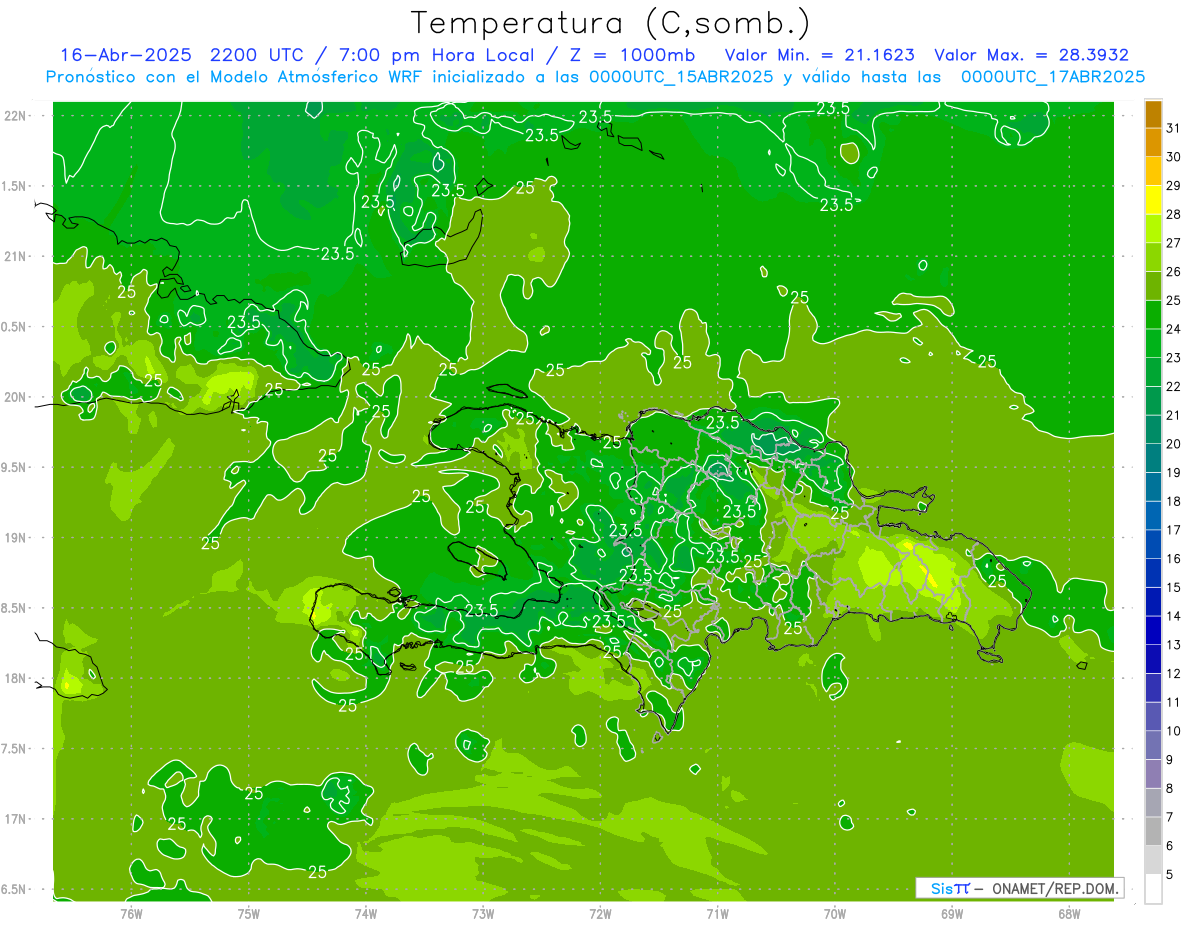Click the "71W" longitude axis label

tap(717, 913)
